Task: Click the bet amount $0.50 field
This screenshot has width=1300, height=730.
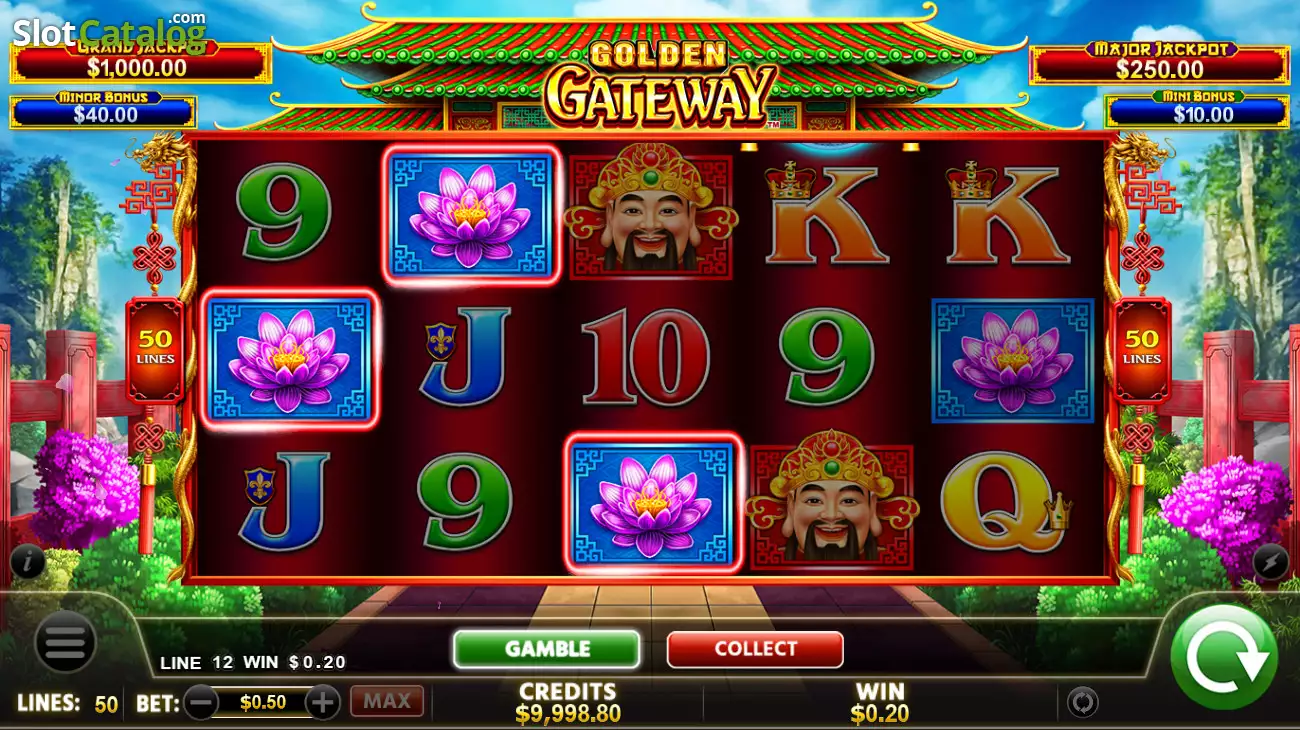Action: [x=262, y=702]
